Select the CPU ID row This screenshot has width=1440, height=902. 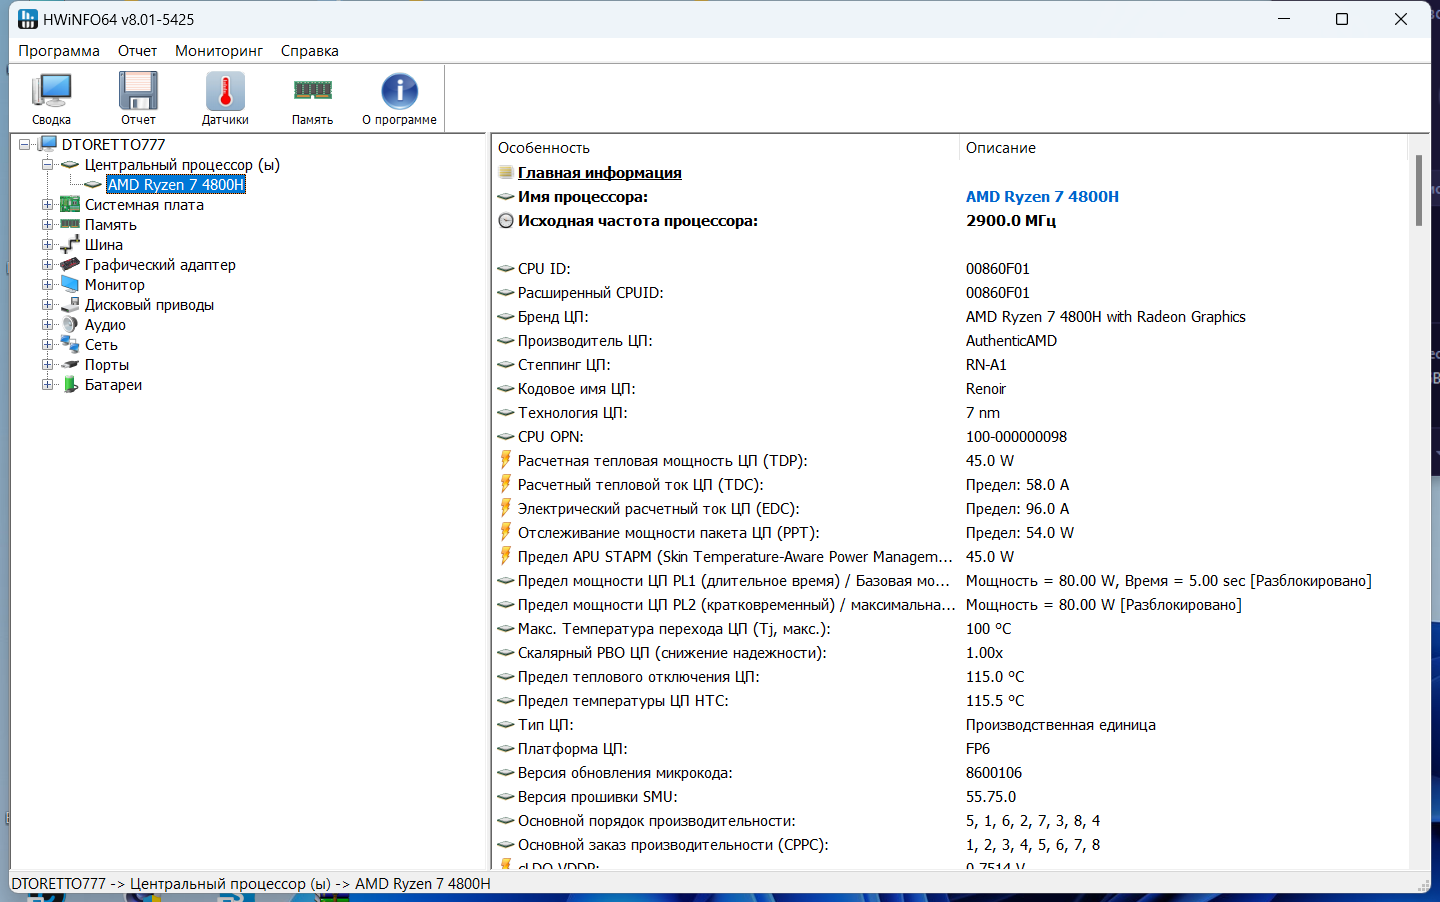950,268
